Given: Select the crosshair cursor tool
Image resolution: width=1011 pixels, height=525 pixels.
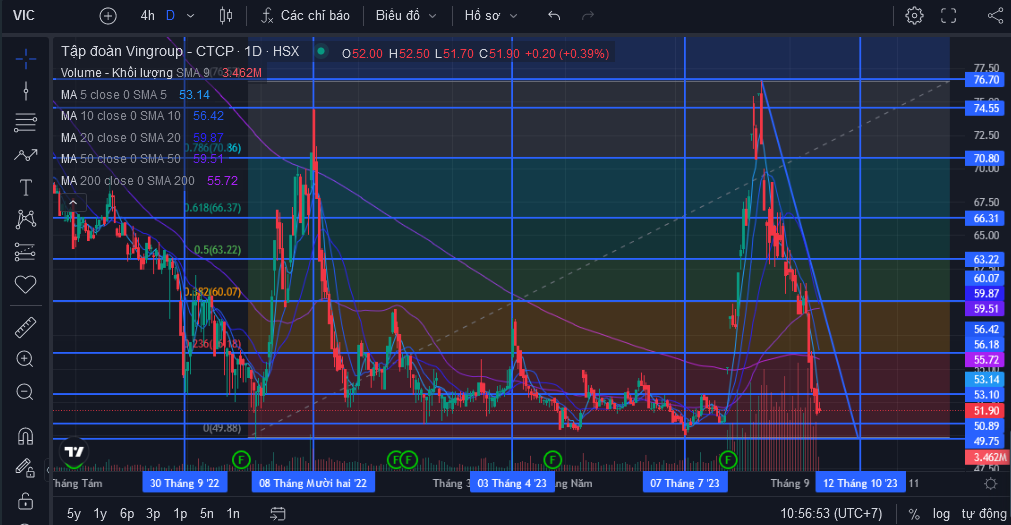Looking at the screenshot, I should click(26, 59).
